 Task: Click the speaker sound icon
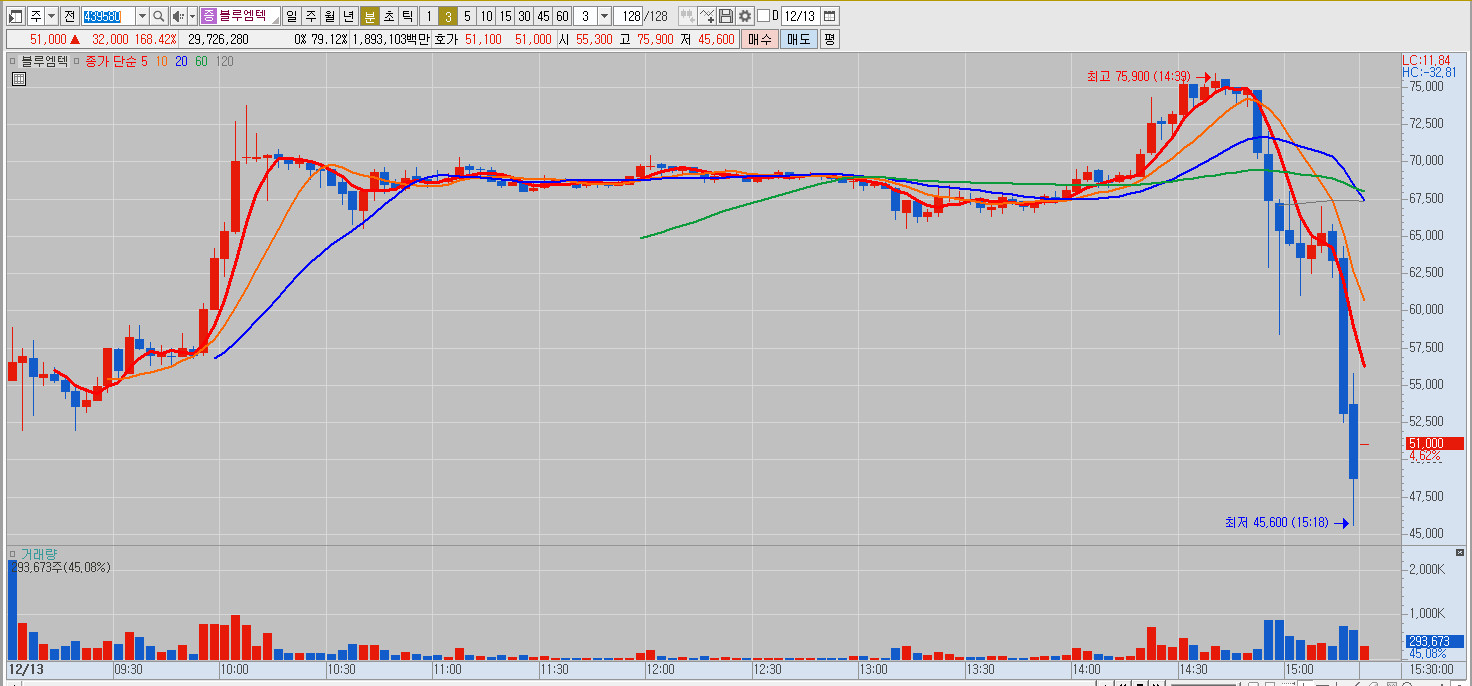(x=178, y=16)
